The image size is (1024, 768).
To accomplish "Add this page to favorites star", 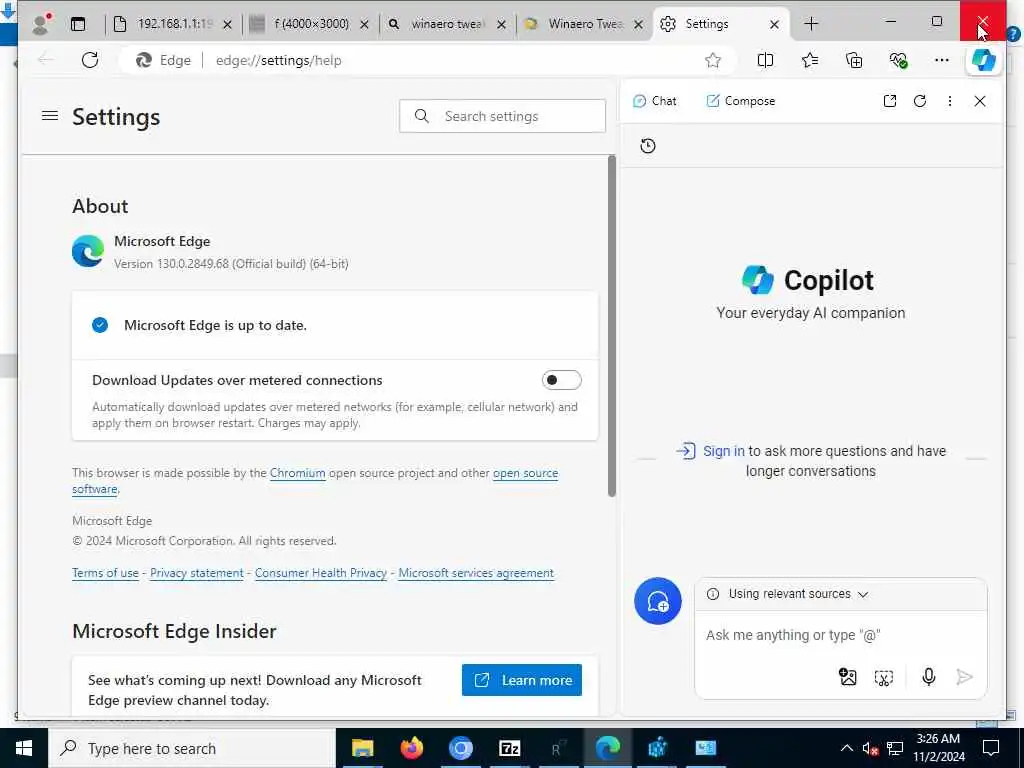I will tap(712, 60).
